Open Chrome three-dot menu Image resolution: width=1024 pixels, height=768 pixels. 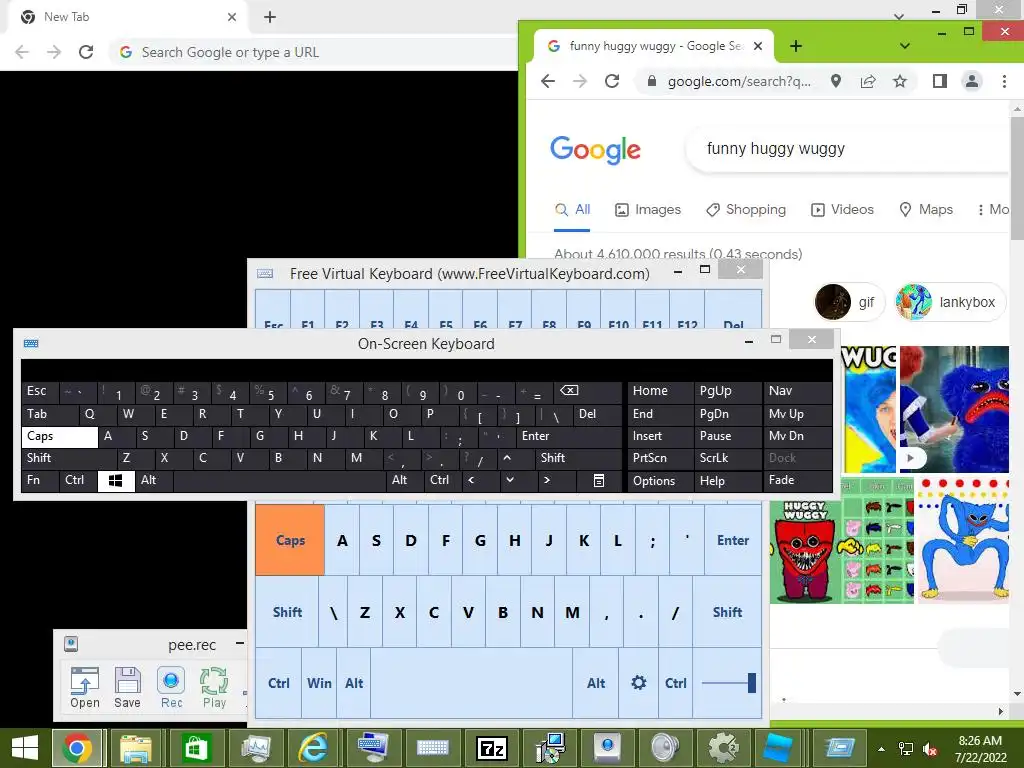point(1004,81)
